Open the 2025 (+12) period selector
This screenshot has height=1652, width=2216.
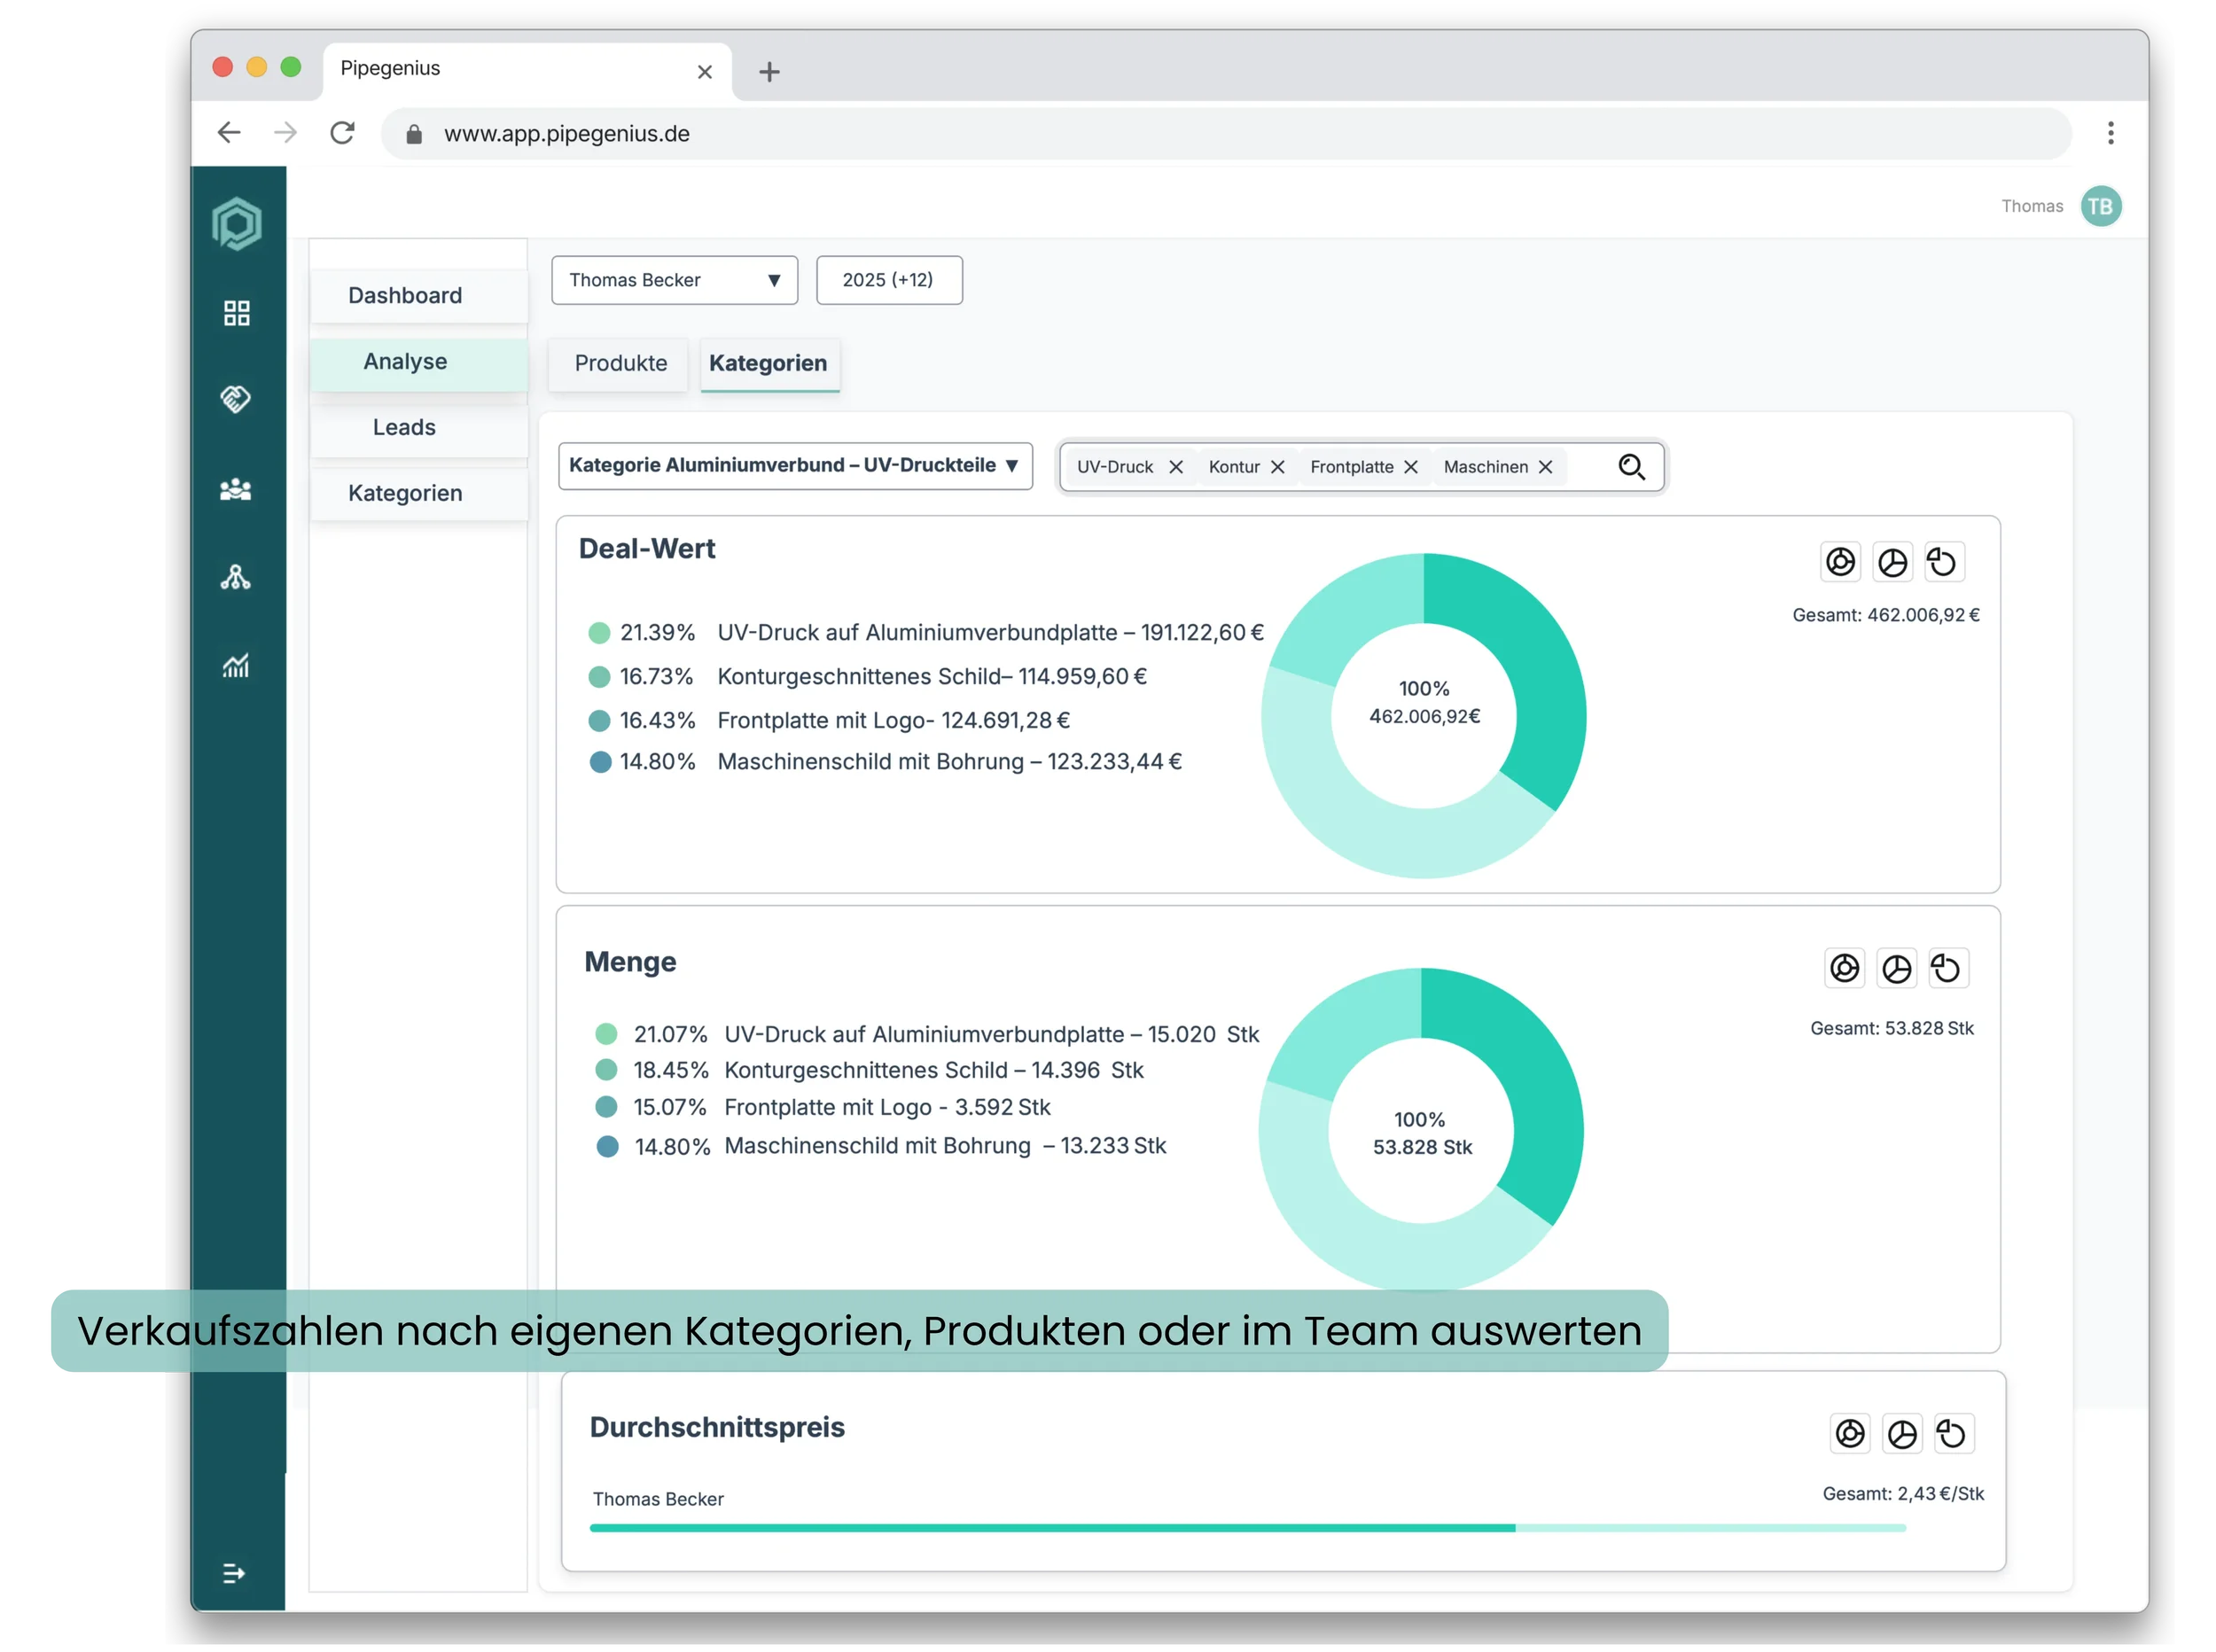(888, 280)
